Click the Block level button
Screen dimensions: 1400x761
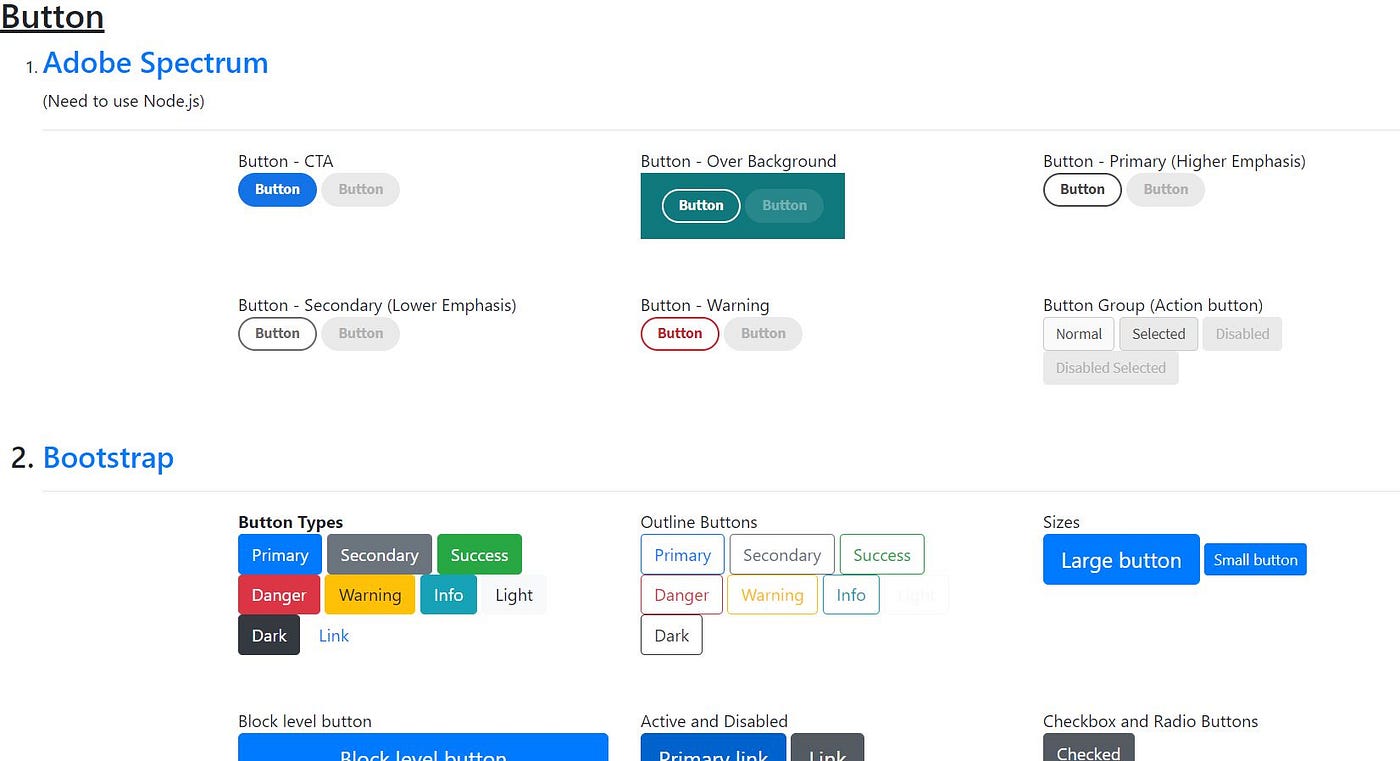pyautogui.click(x=422, y=752)
